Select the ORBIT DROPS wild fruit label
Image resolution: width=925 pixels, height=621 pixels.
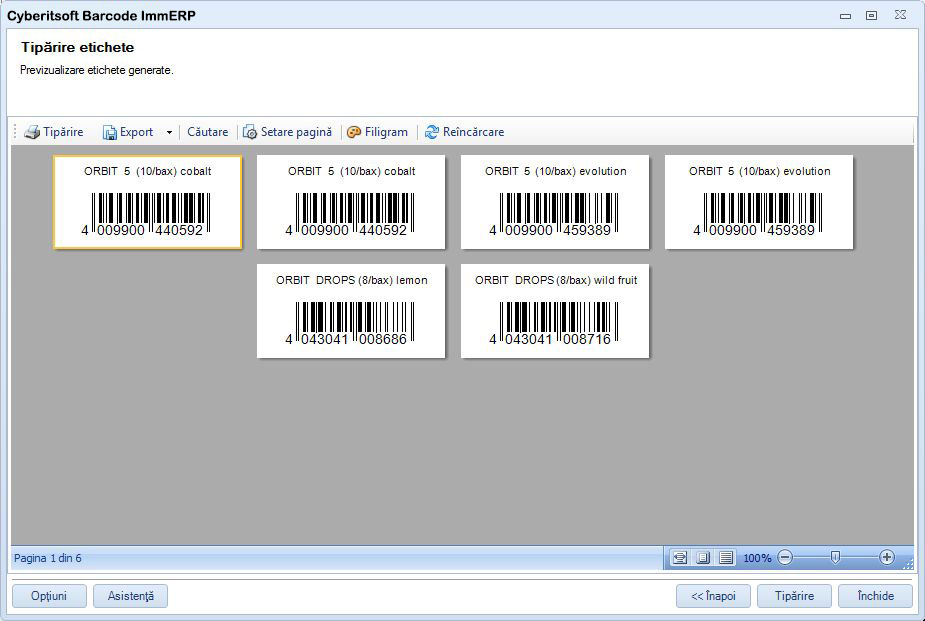point(555,311)
